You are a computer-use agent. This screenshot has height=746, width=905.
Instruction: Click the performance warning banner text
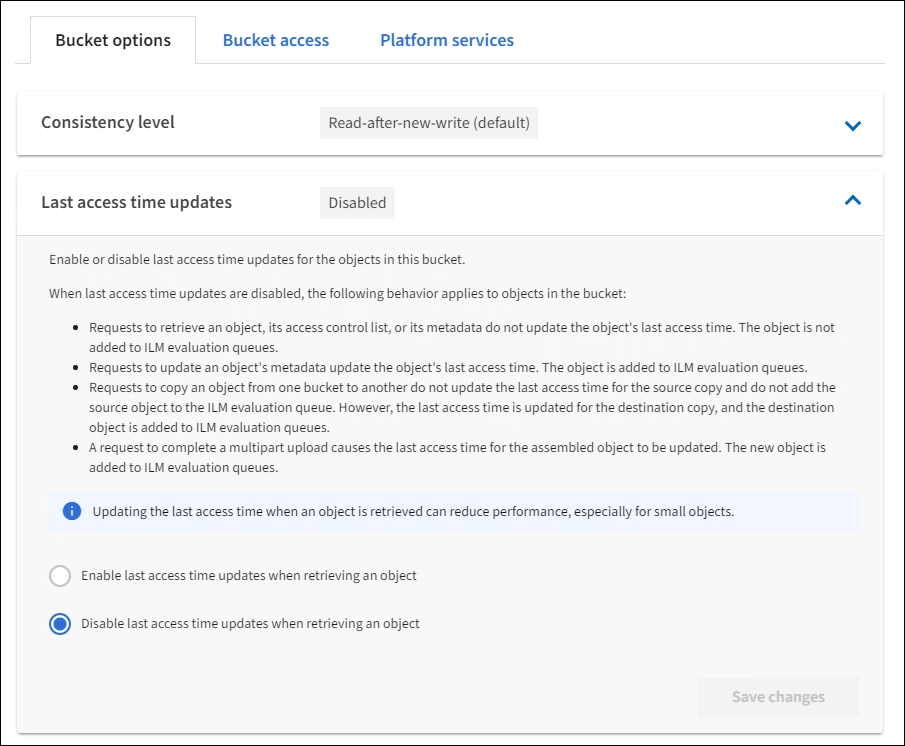413,511
